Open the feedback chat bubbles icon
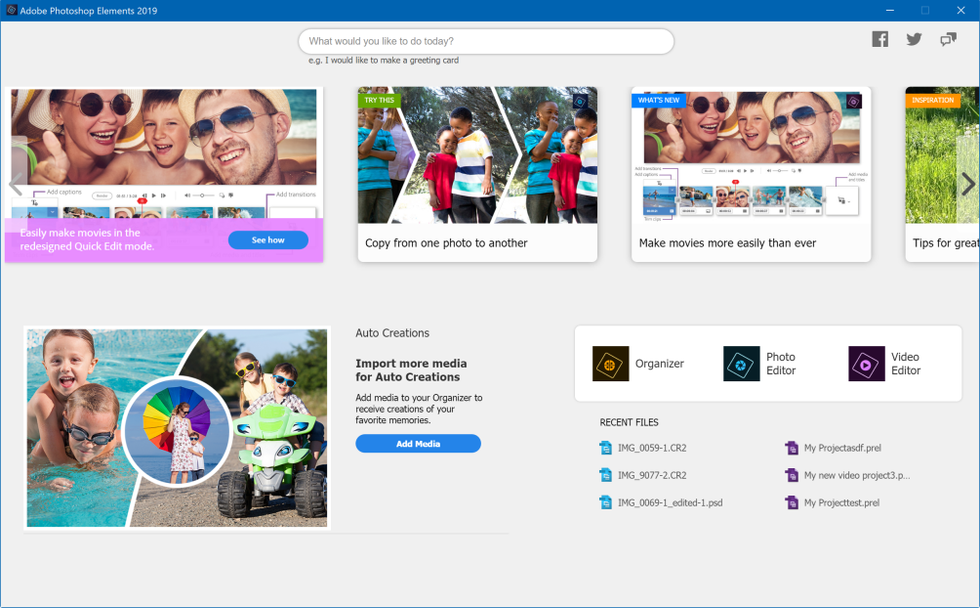Viewport: 980px width, 608px height. (948, 39)
